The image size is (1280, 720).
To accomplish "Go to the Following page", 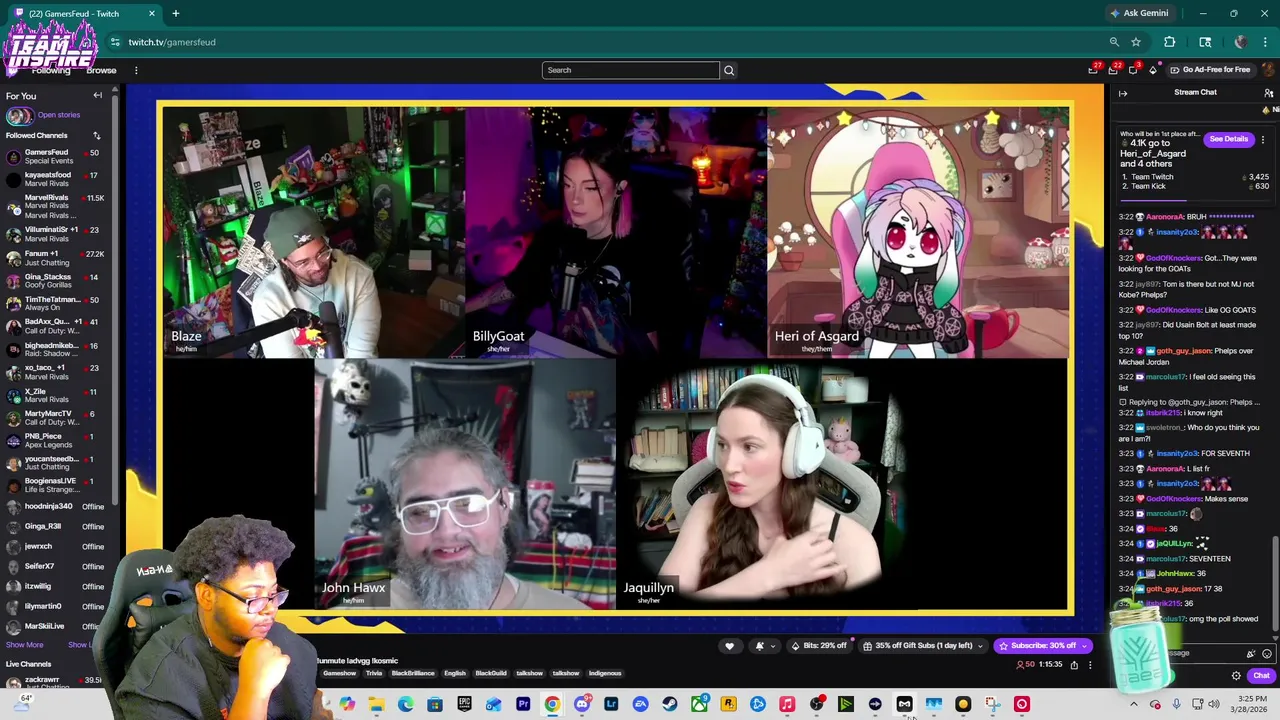I will pyautogui.click(x=51, y=70).
